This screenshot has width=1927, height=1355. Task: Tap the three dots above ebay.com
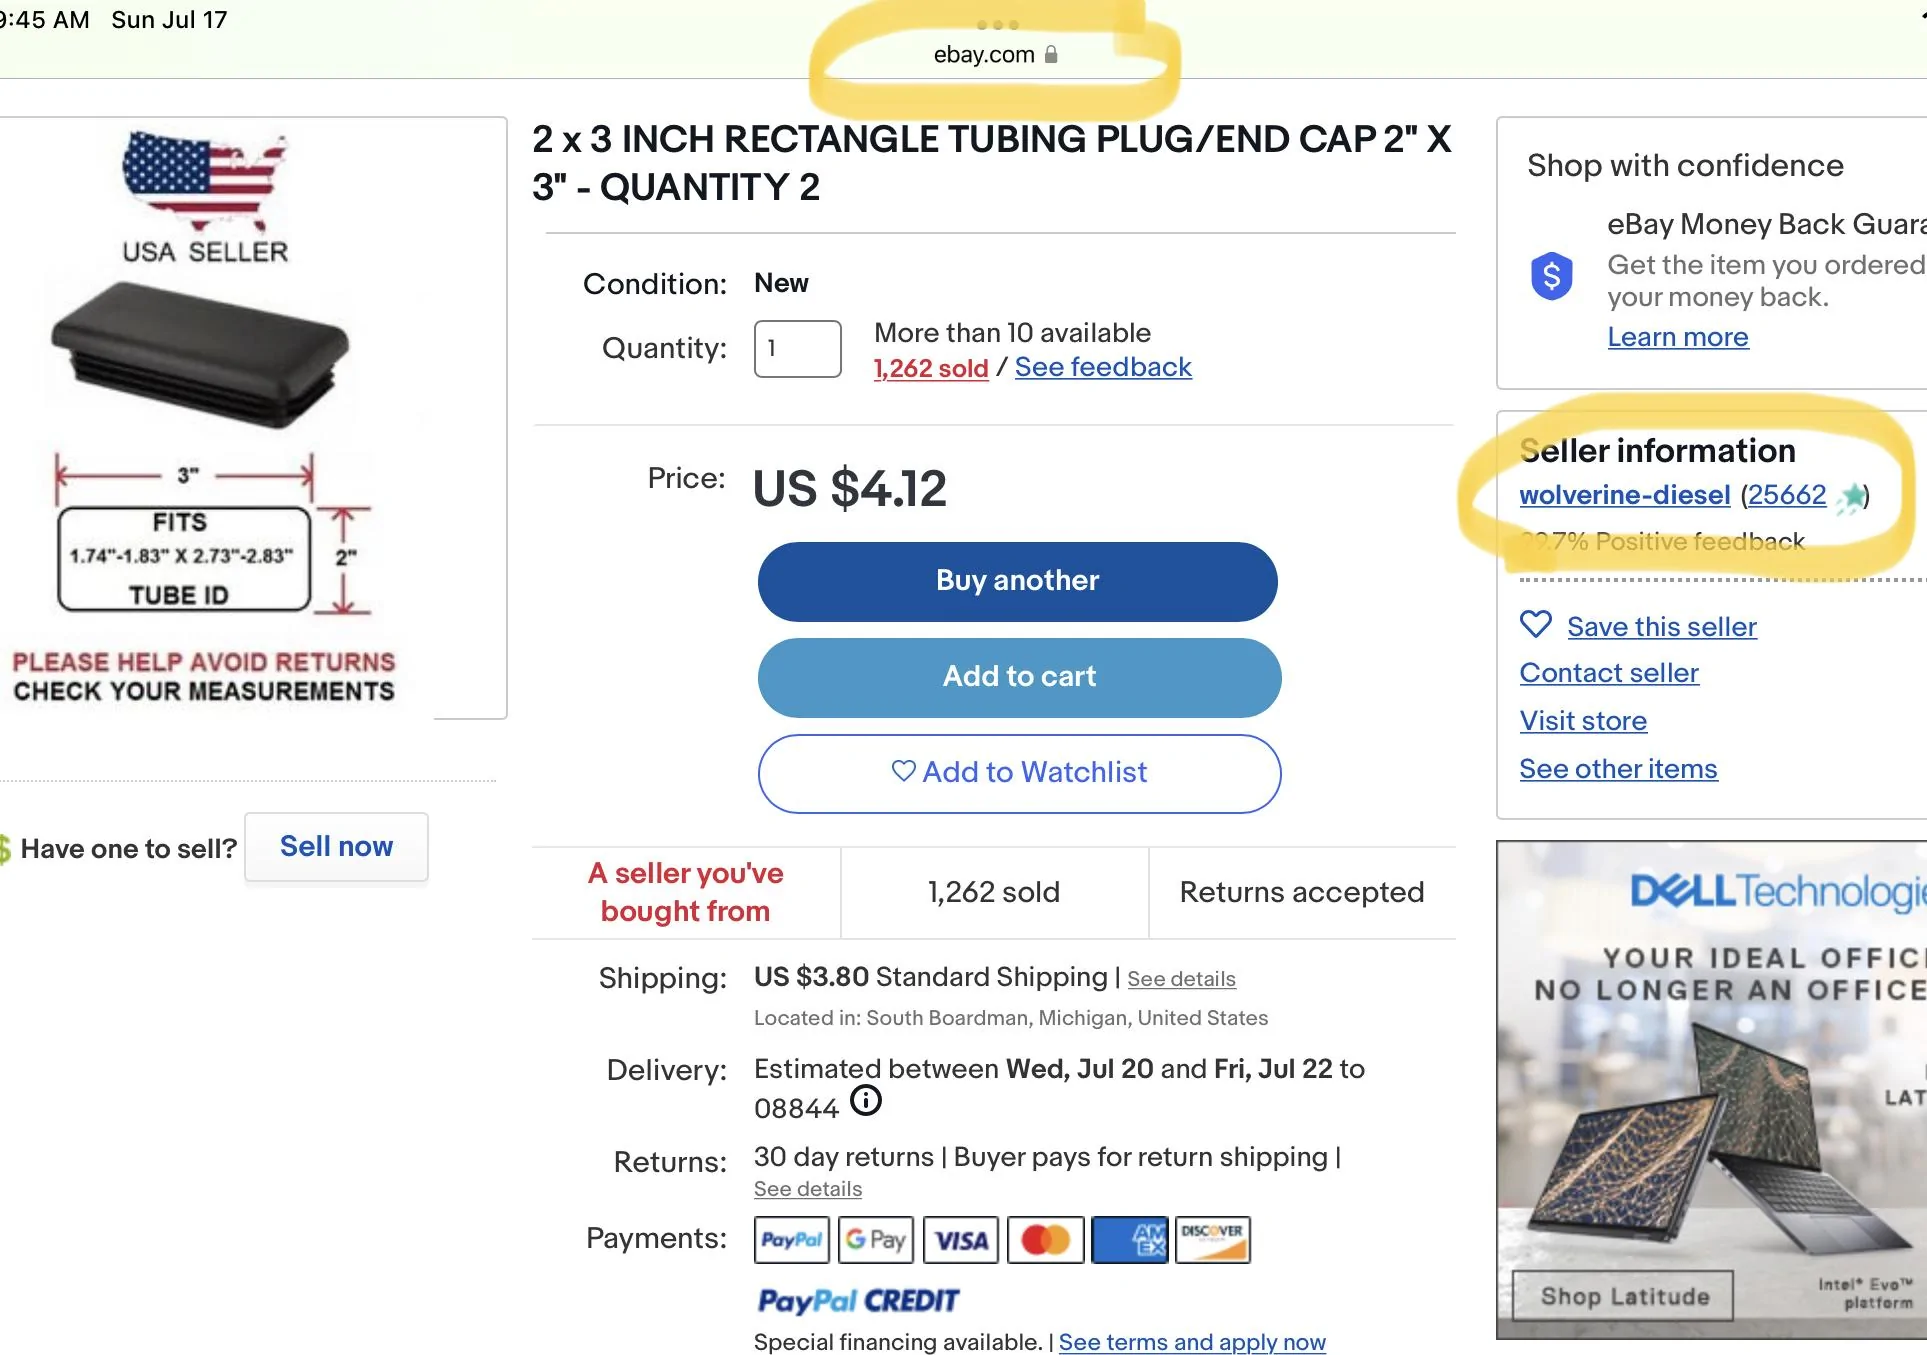tap(998, 25)
